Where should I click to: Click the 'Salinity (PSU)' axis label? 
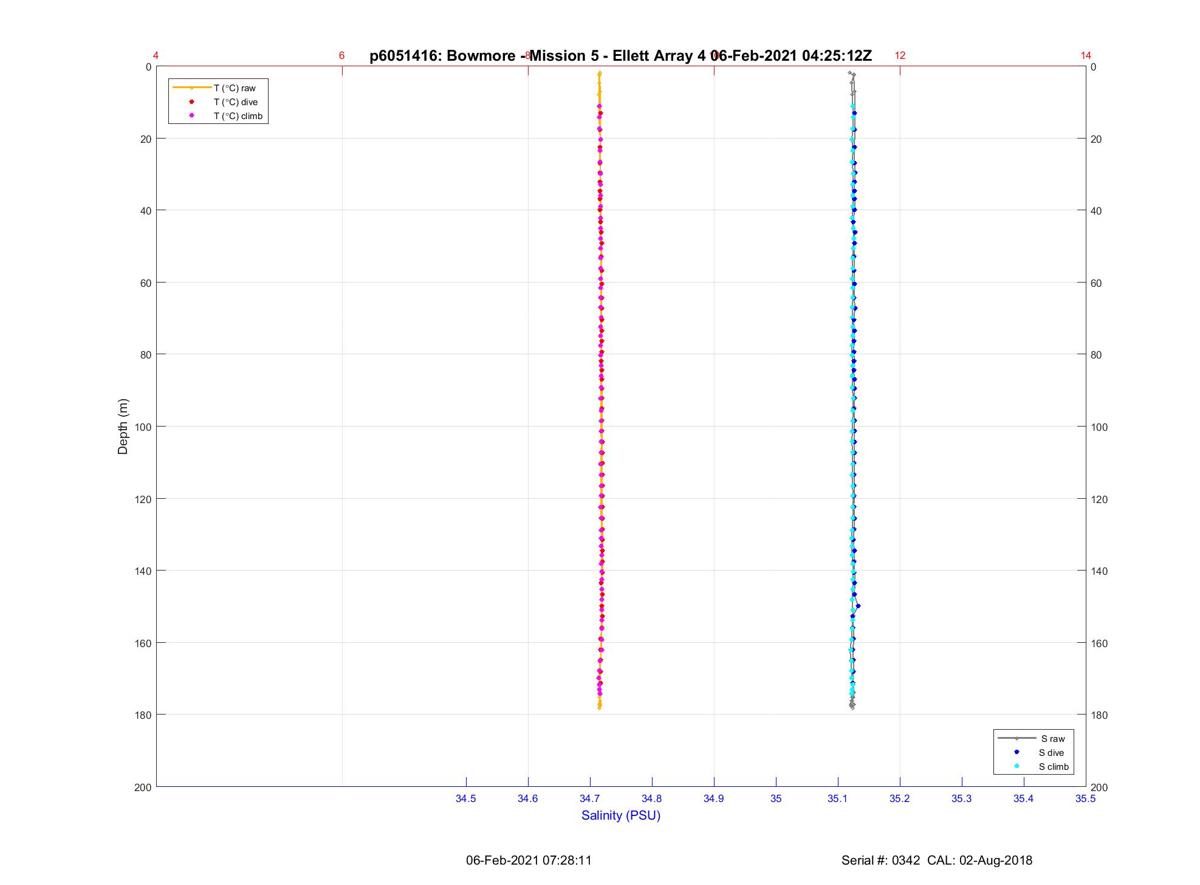tap(621, 815)
